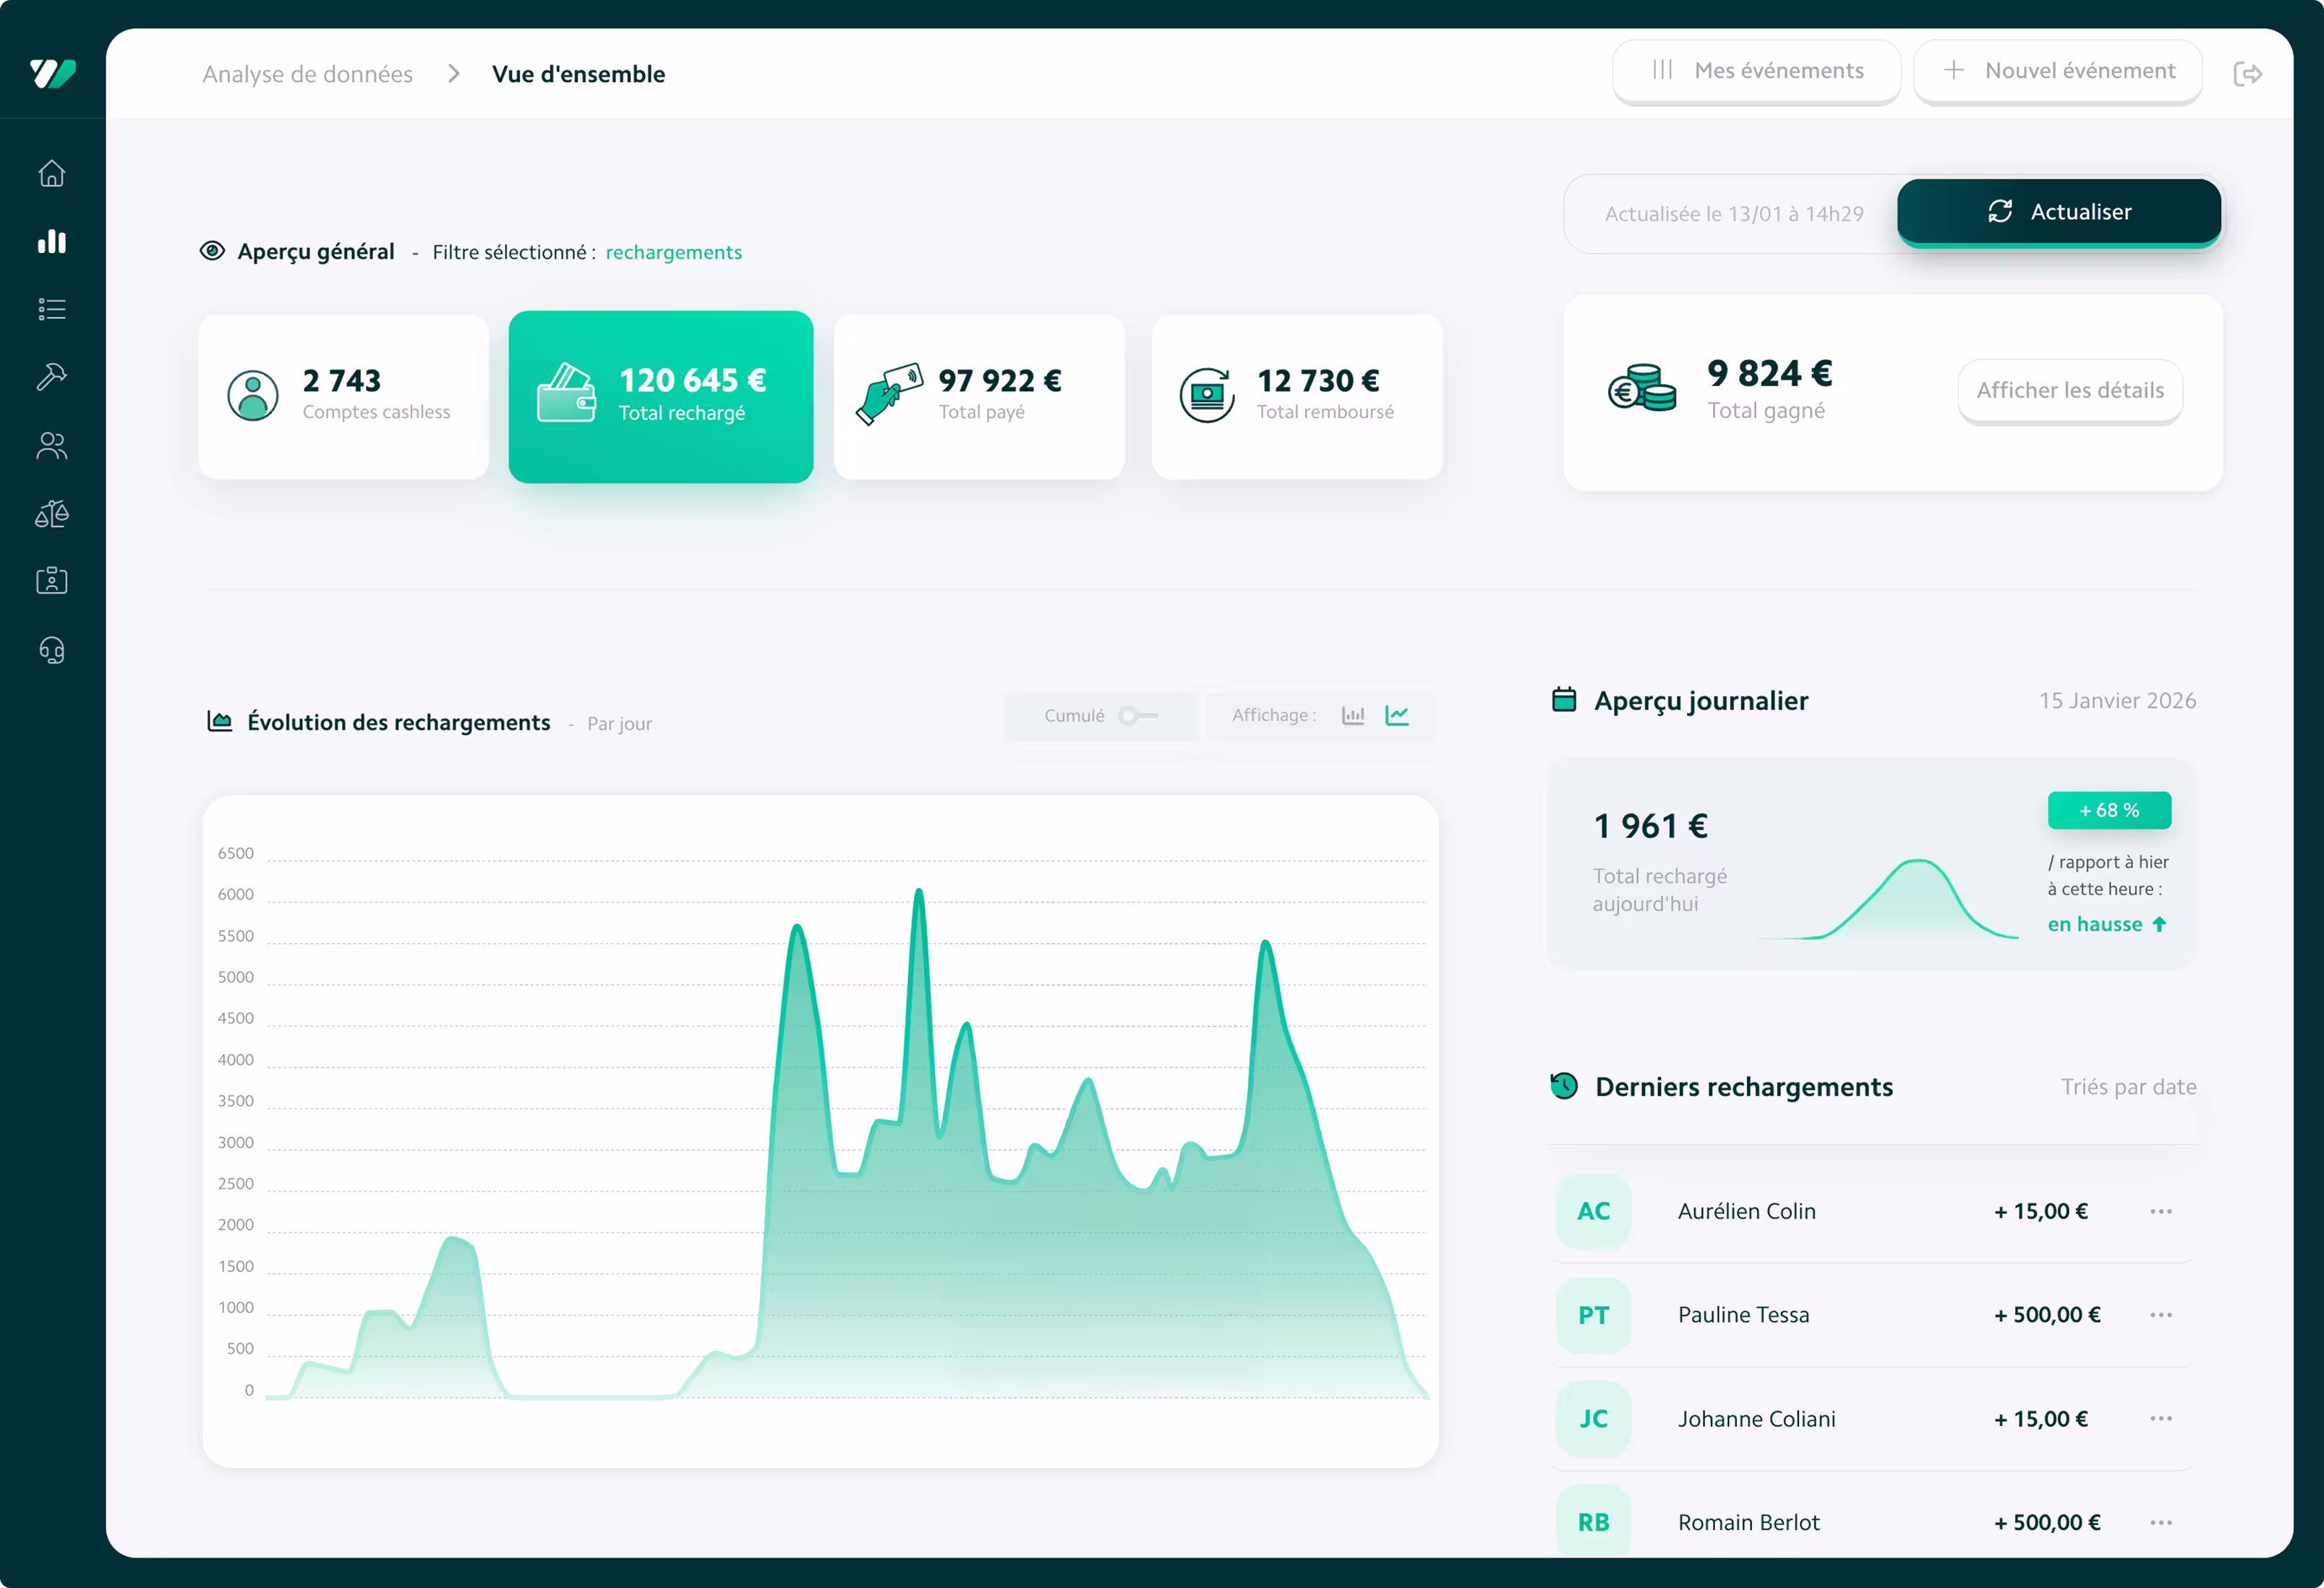This screenshot has width=2324, height=1588.
Task: Open the ID badge sidebar icon
Action: (x=52, y=581)
